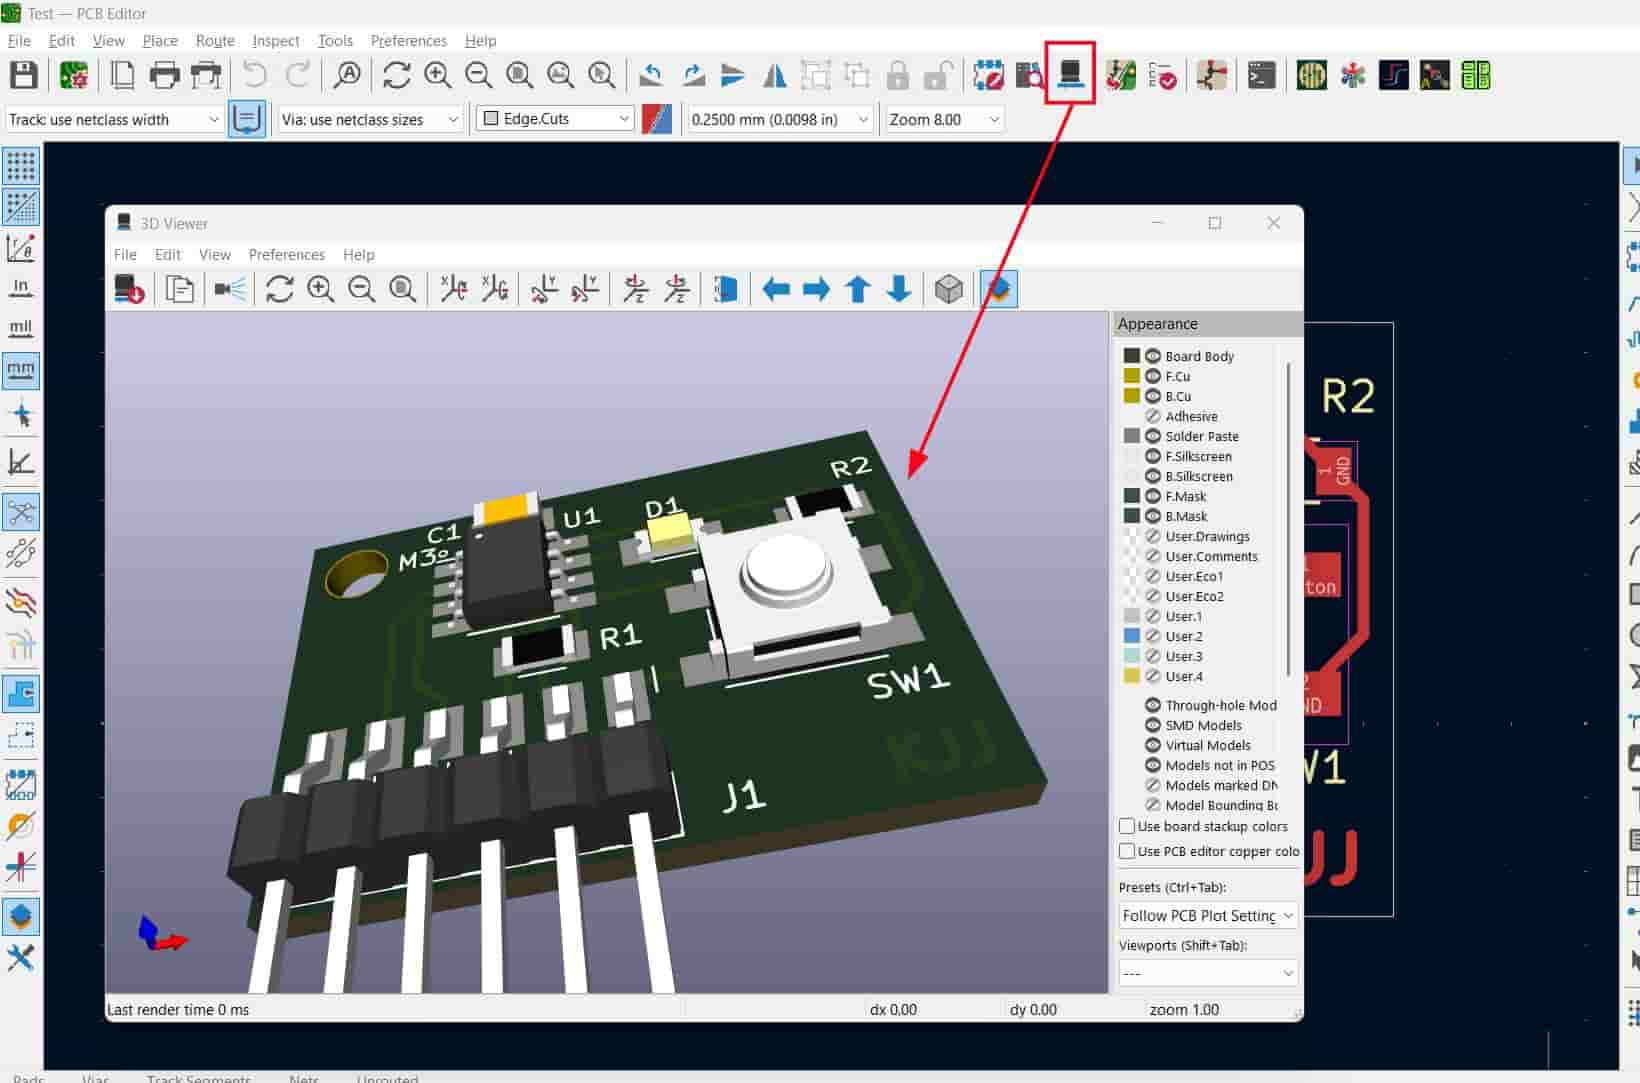
Task: Toggle Through-hole Models visibility
Action: pos(1153,705)
